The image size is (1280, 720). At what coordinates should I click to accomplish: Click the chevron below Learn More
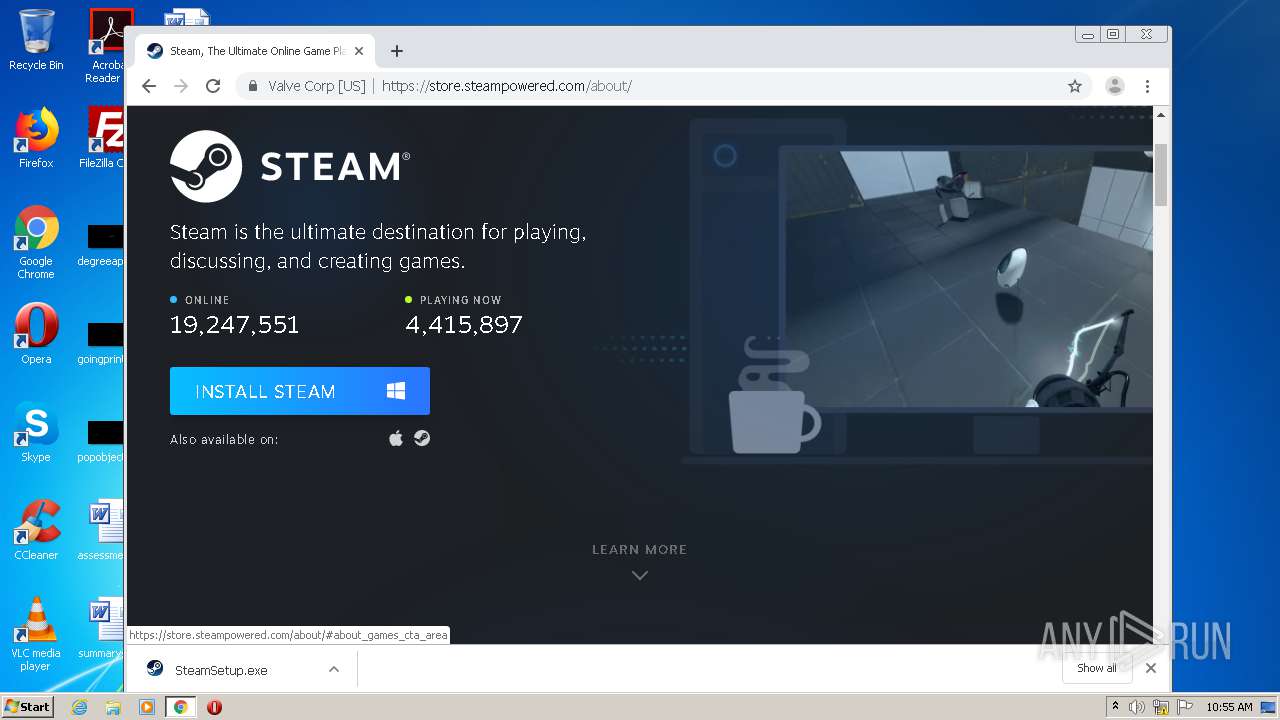[640, 575]
